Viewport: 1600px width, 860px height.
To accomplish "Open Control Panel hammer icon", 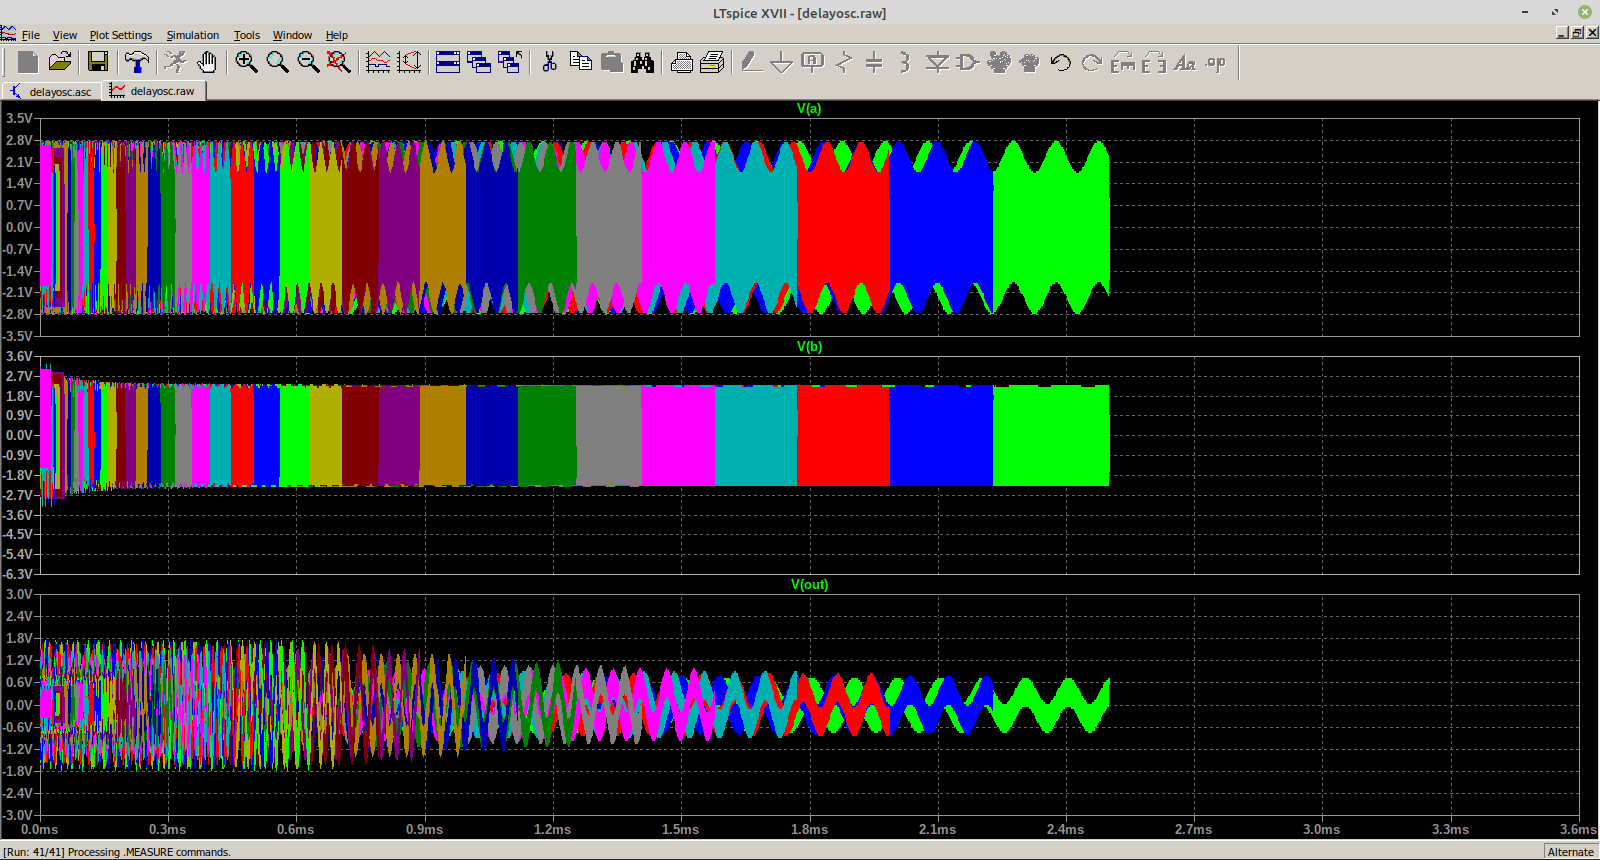I will (136, 62).
